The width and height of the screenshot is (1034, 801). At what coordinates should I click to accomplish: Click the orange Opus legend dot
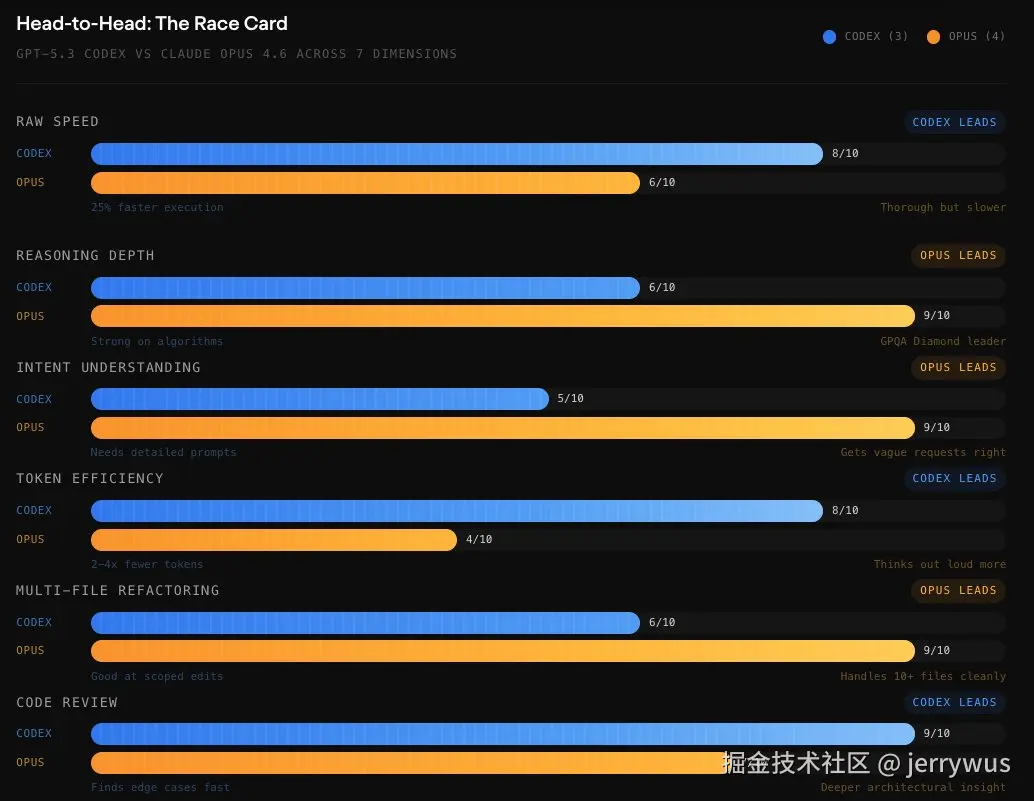(933, 37)
